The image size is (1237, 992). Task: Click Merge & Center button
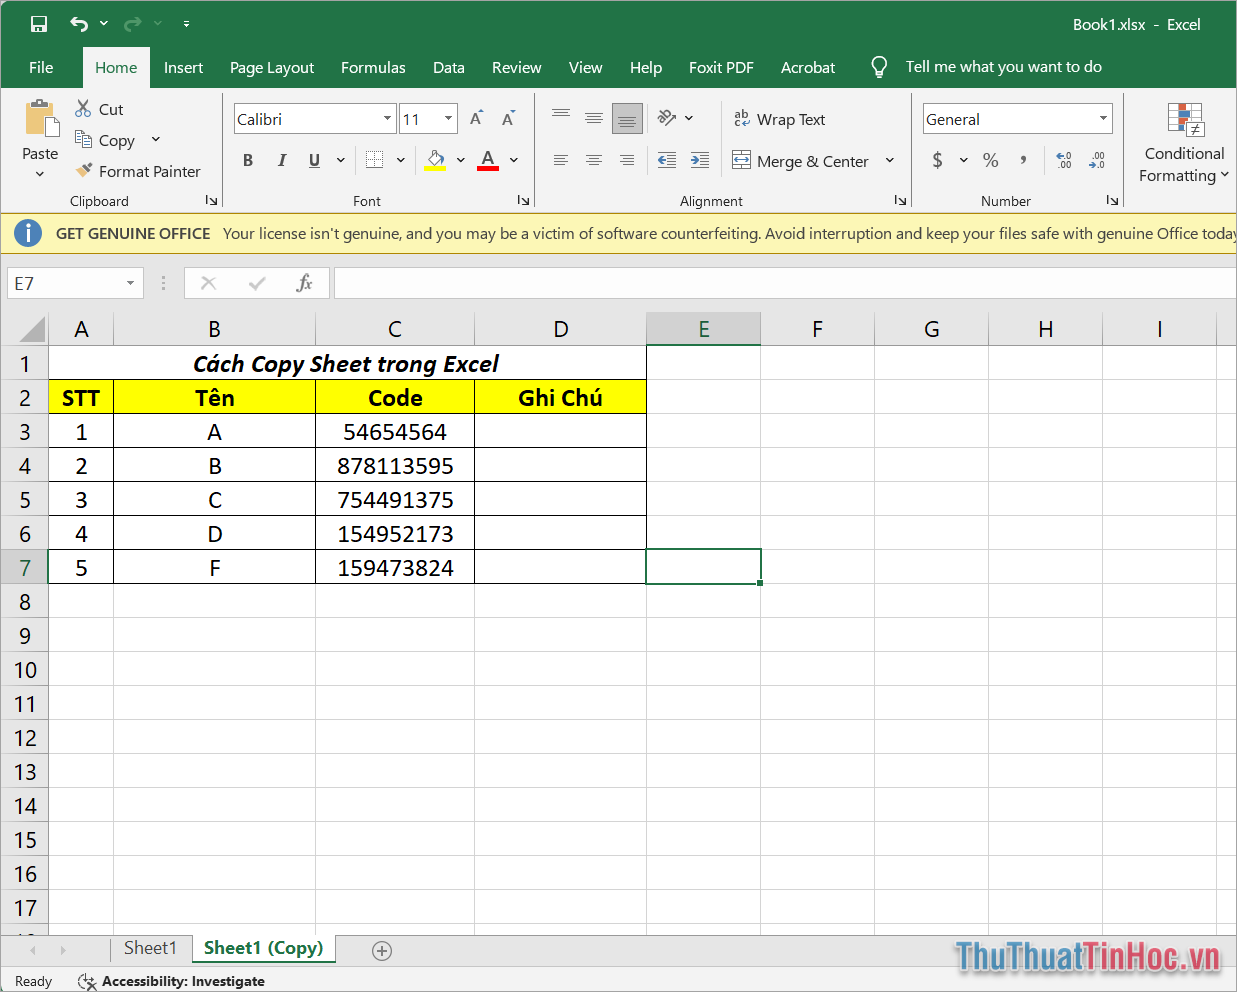point(800,161)
